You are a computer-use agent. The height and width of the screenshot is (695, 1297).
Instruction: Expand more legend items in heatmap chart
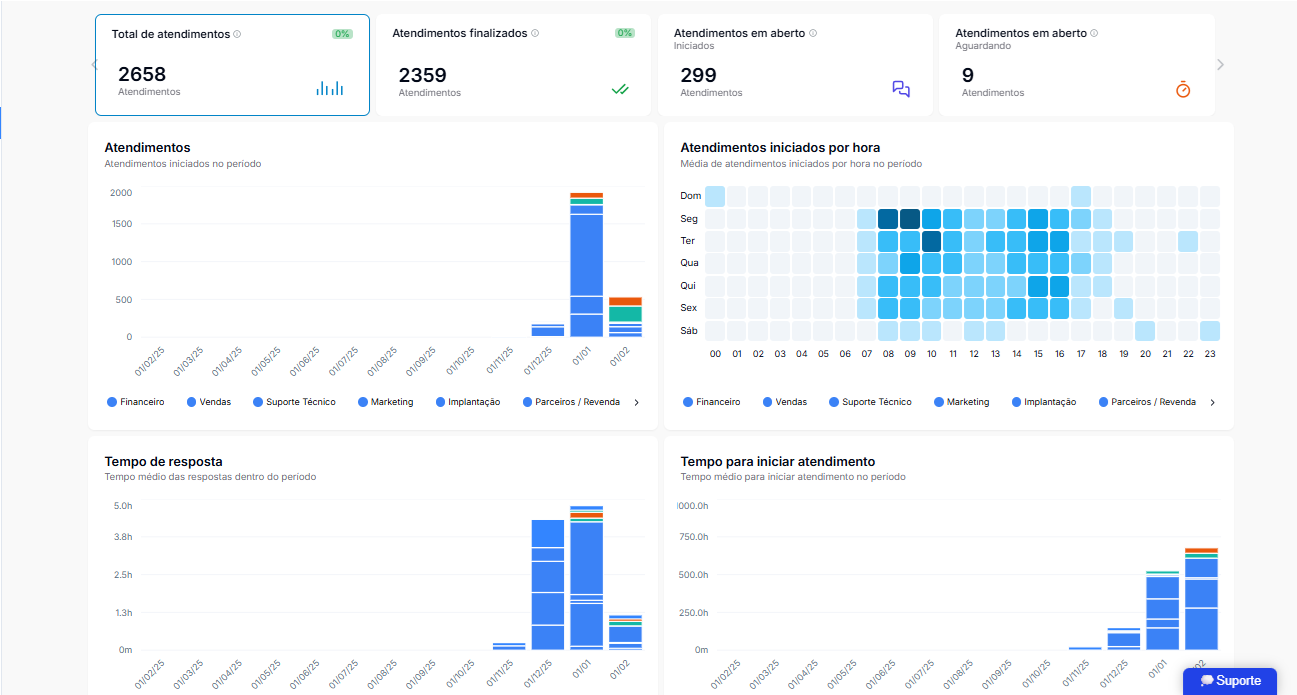[1213, 402]
